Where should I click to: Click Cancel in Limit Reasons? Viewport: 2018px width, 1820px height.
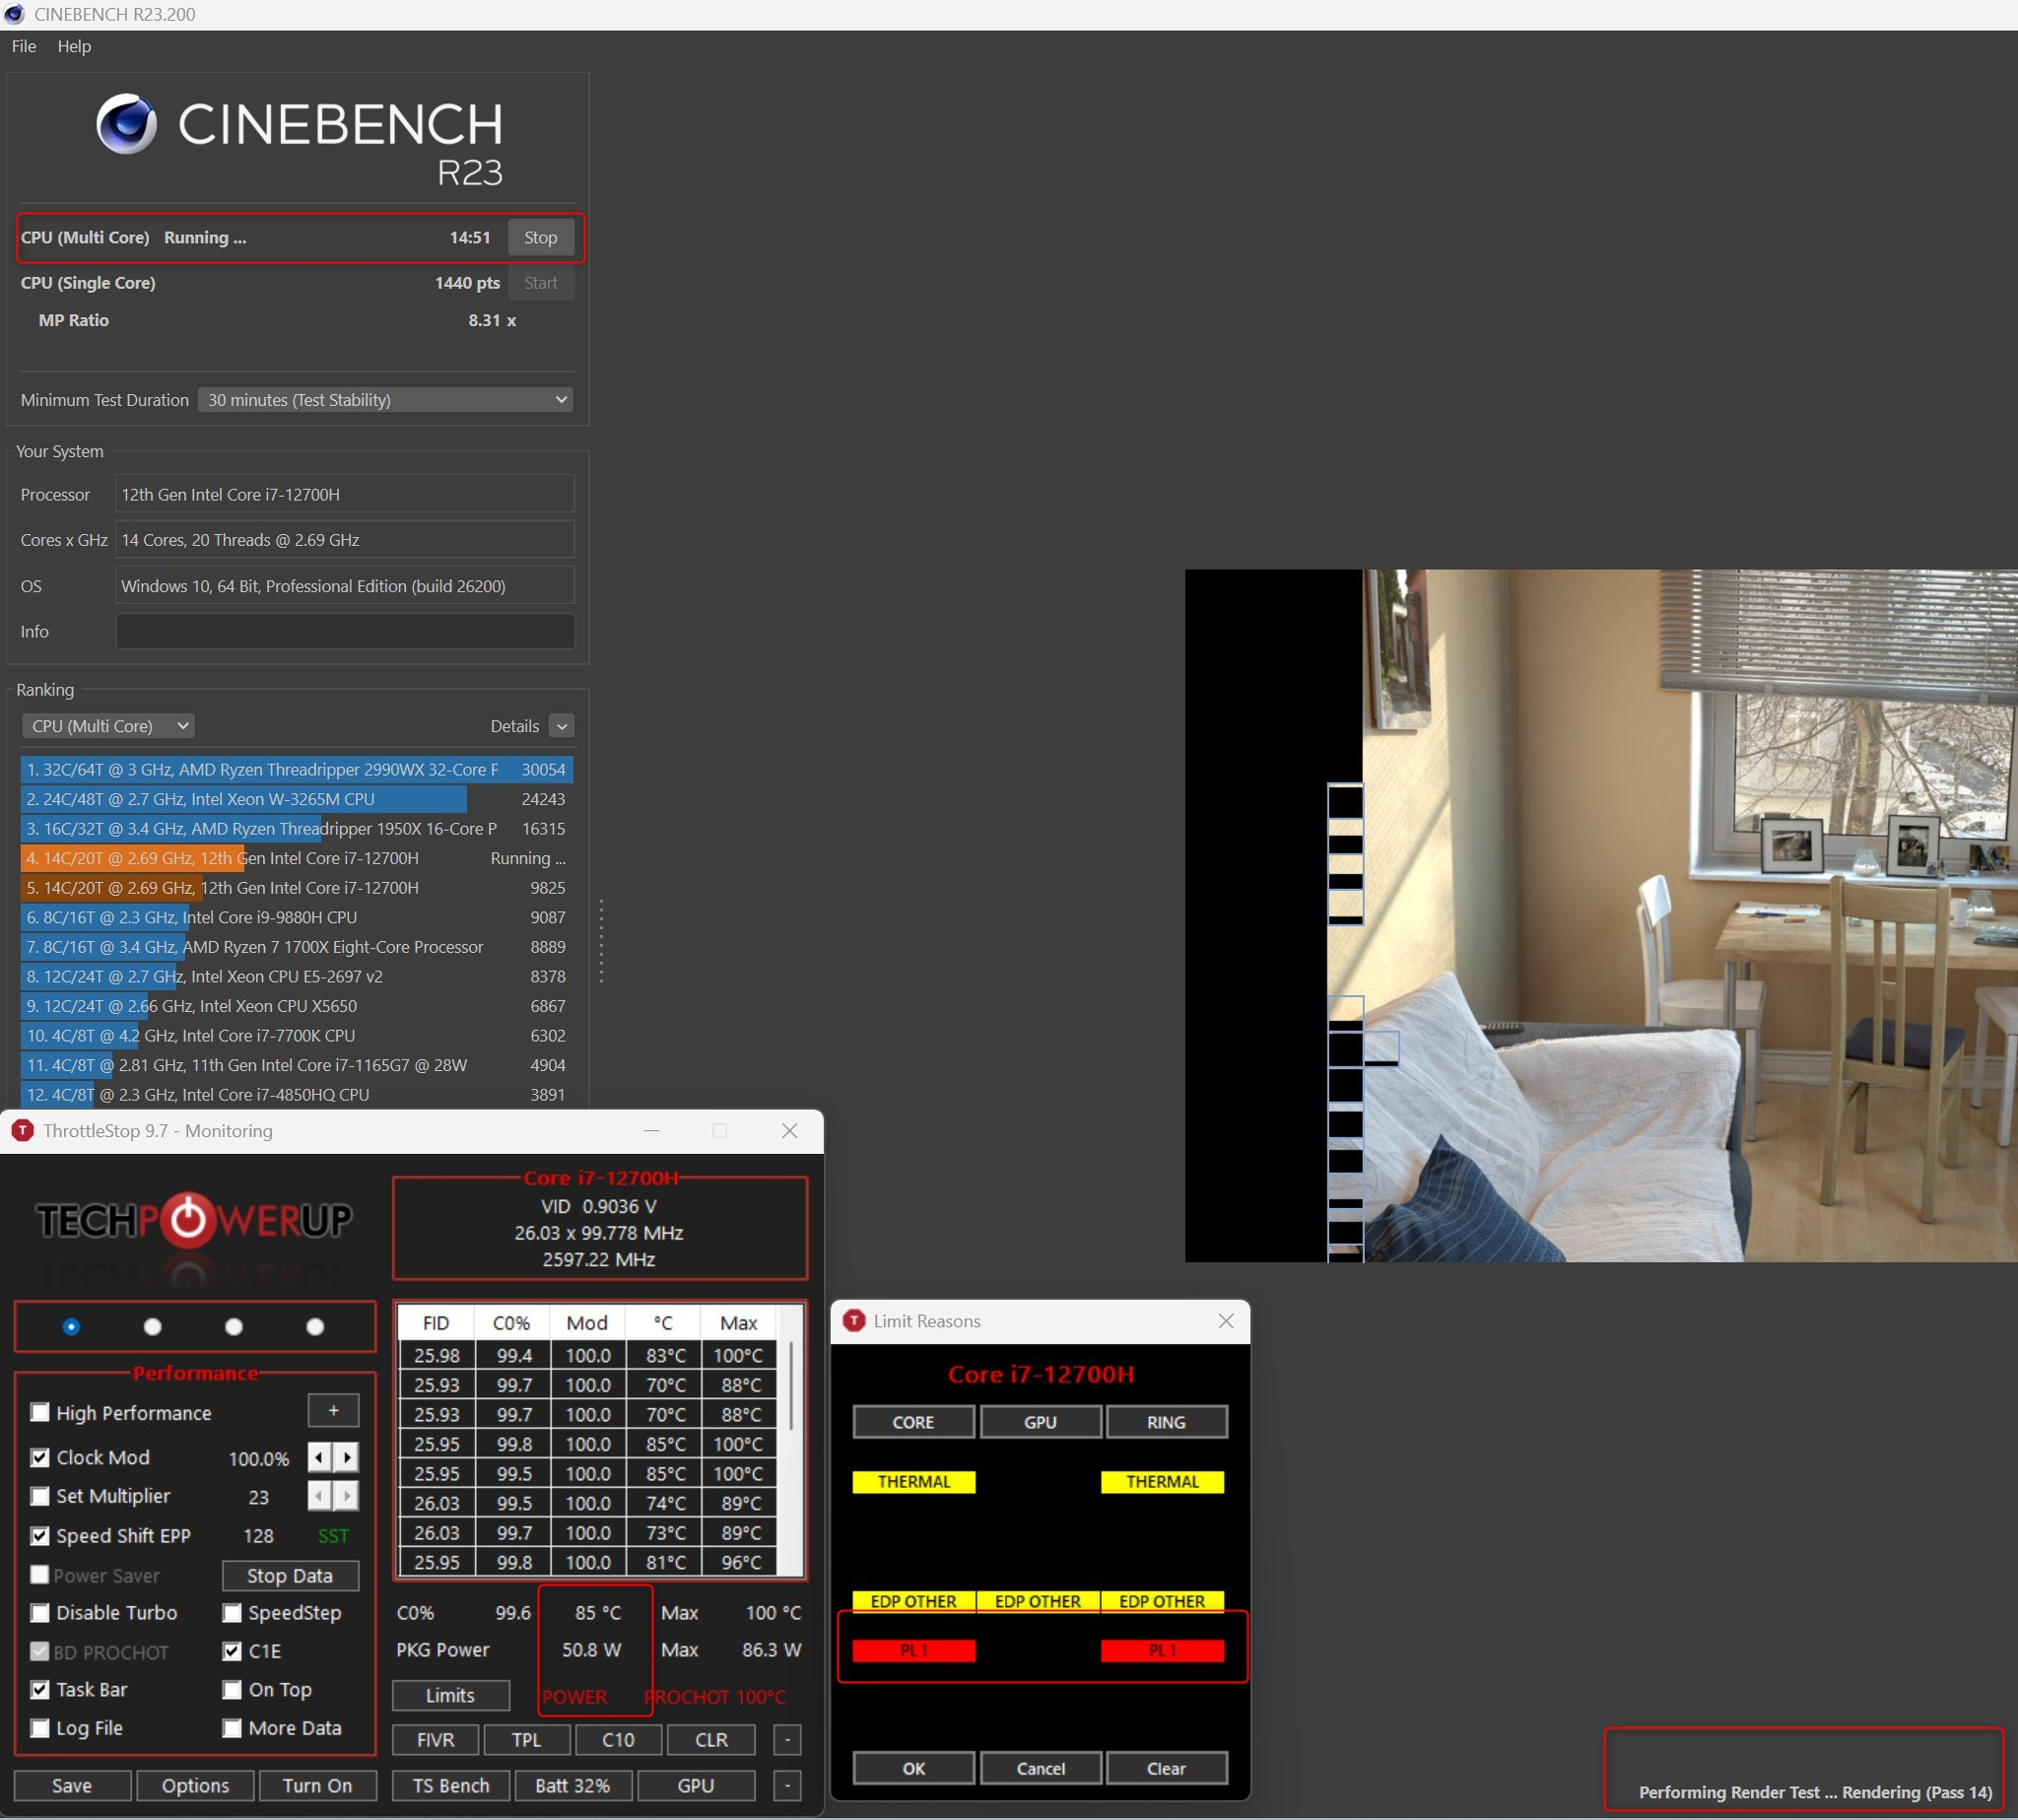1041,1769
